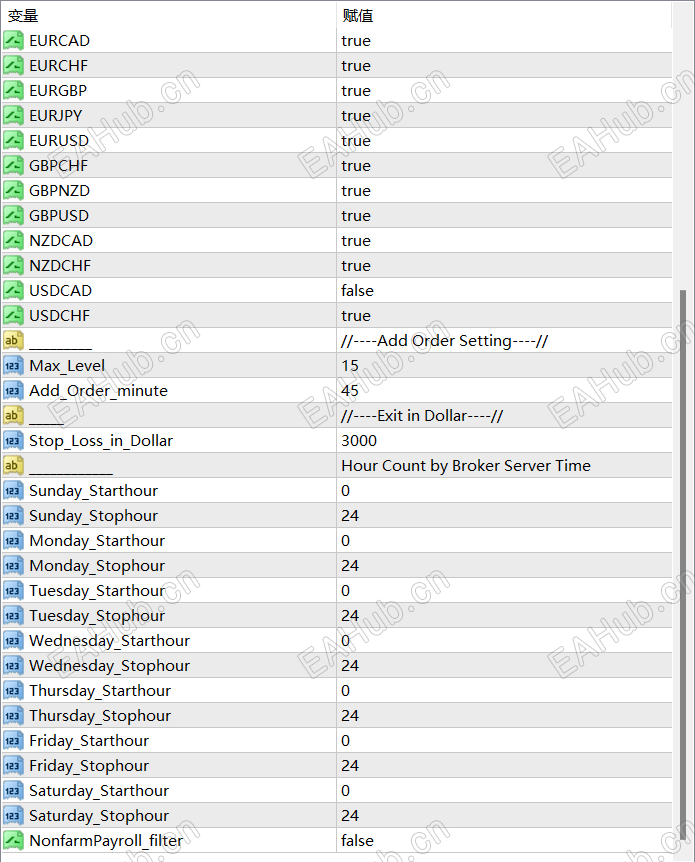
Task: Click the string icon beside Exit in Dollar
Action: point(13,416)
